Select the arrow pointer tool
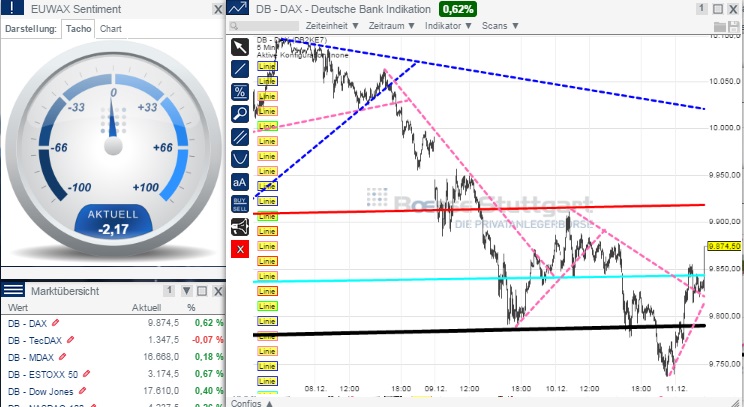The width and height of the screenshot is (744, 407). [240, 47]
